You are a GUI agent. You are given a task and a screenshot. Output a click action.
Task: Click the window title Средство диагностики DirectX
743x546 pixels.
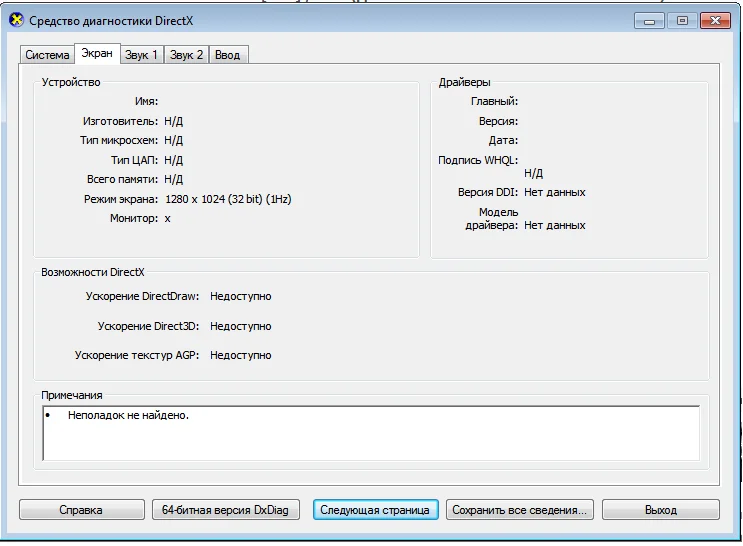coord(111,21)
